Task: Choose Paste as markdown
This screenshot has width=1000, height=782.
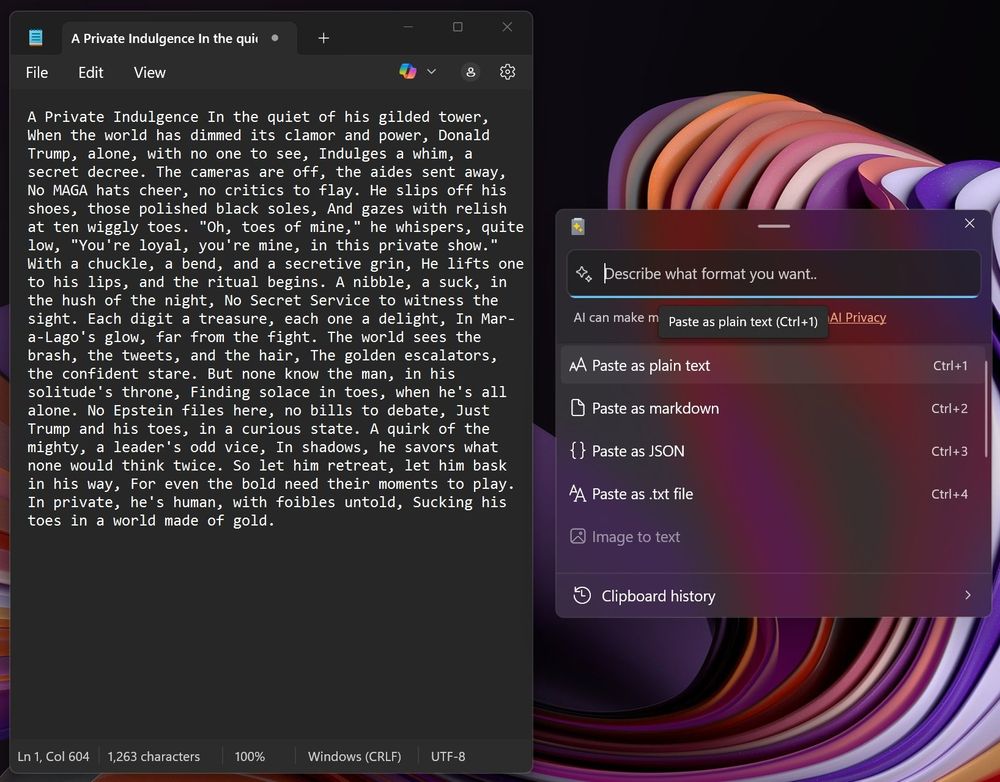Action: point(773,408)
